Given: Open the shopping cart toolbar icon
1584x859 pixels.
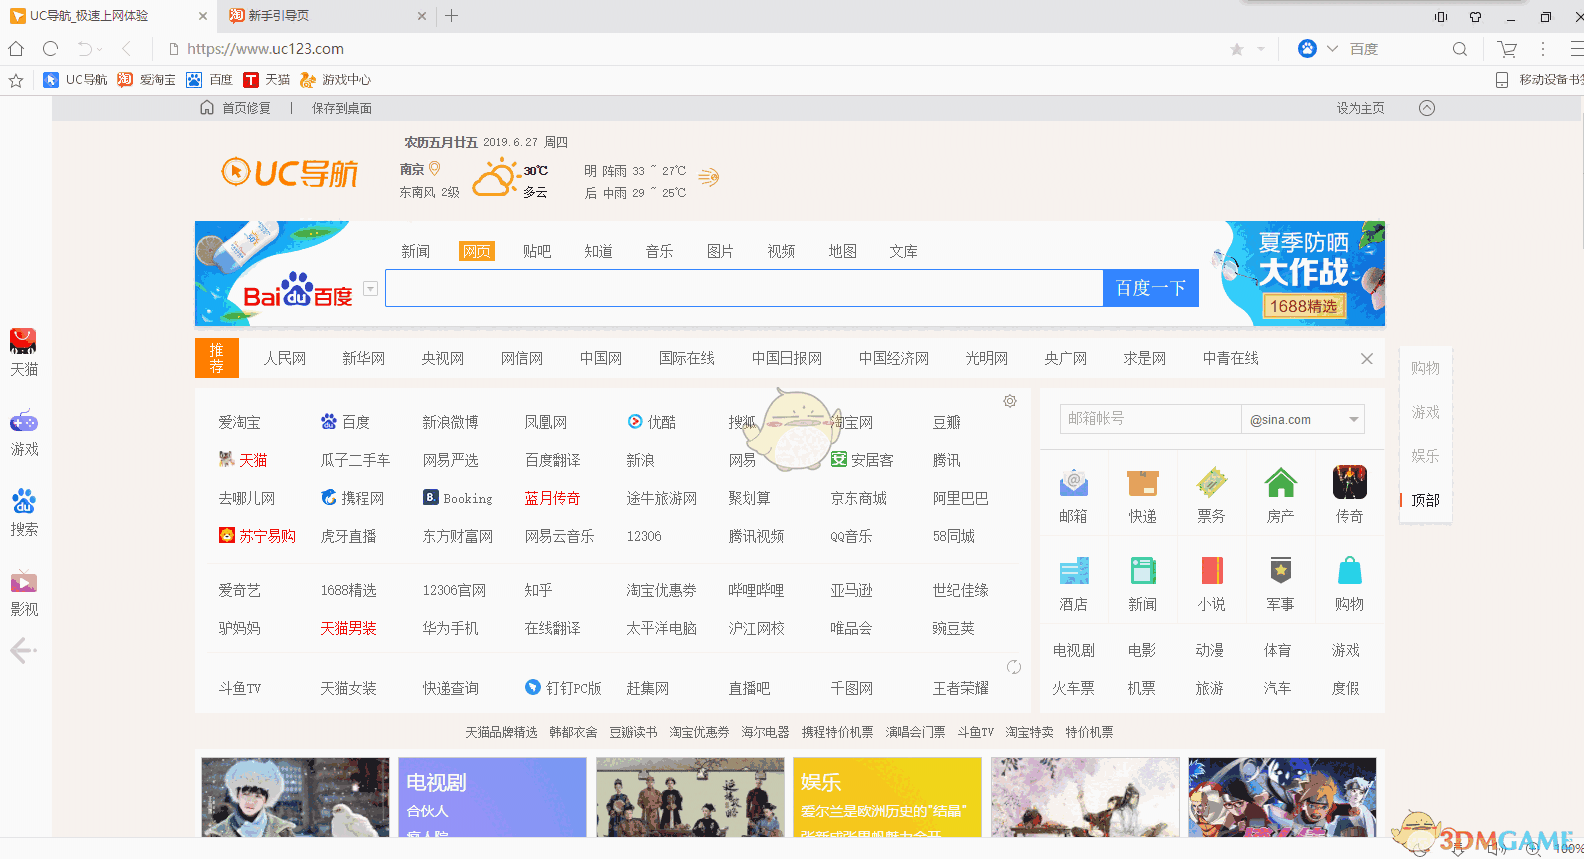Looking at the screenshot, I should pos(1507,49).
